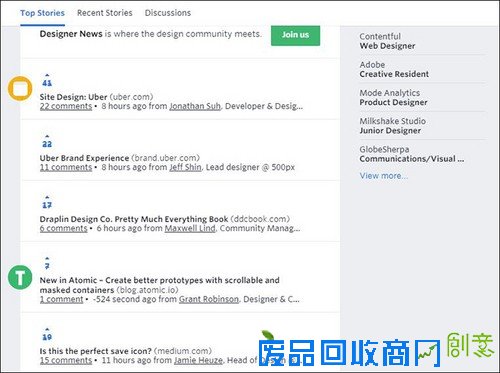Open the Adobe Creative Resident job listing
This screenshot has height=373, width=500.
394,69
